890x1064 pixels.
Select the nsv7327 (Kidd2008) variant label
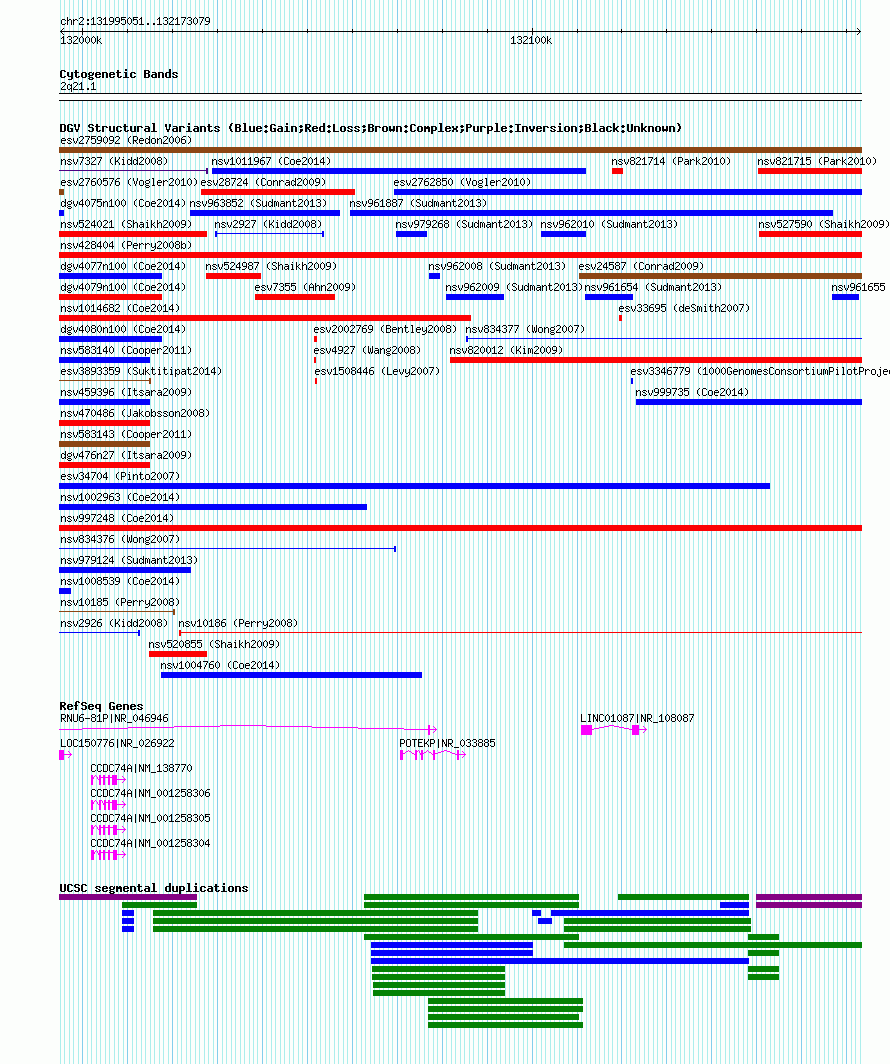click(114, 162)
